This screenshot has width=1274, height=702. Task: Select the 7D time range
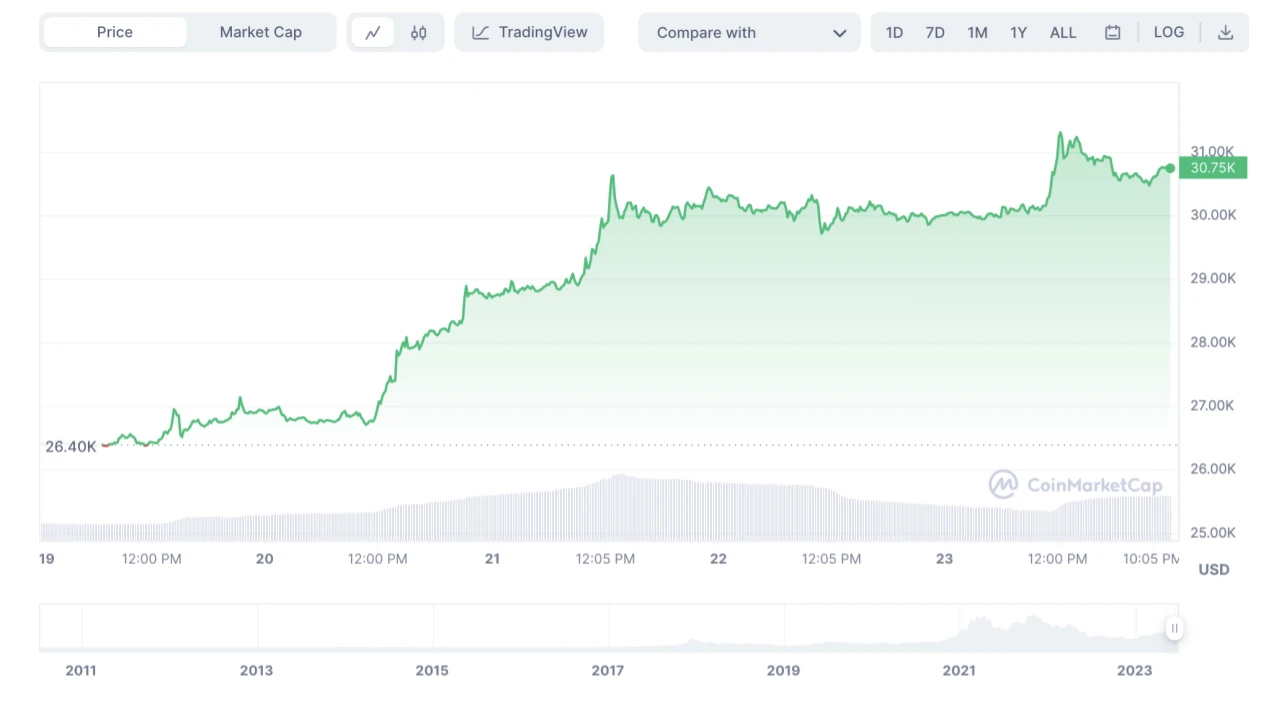[935, 33]
